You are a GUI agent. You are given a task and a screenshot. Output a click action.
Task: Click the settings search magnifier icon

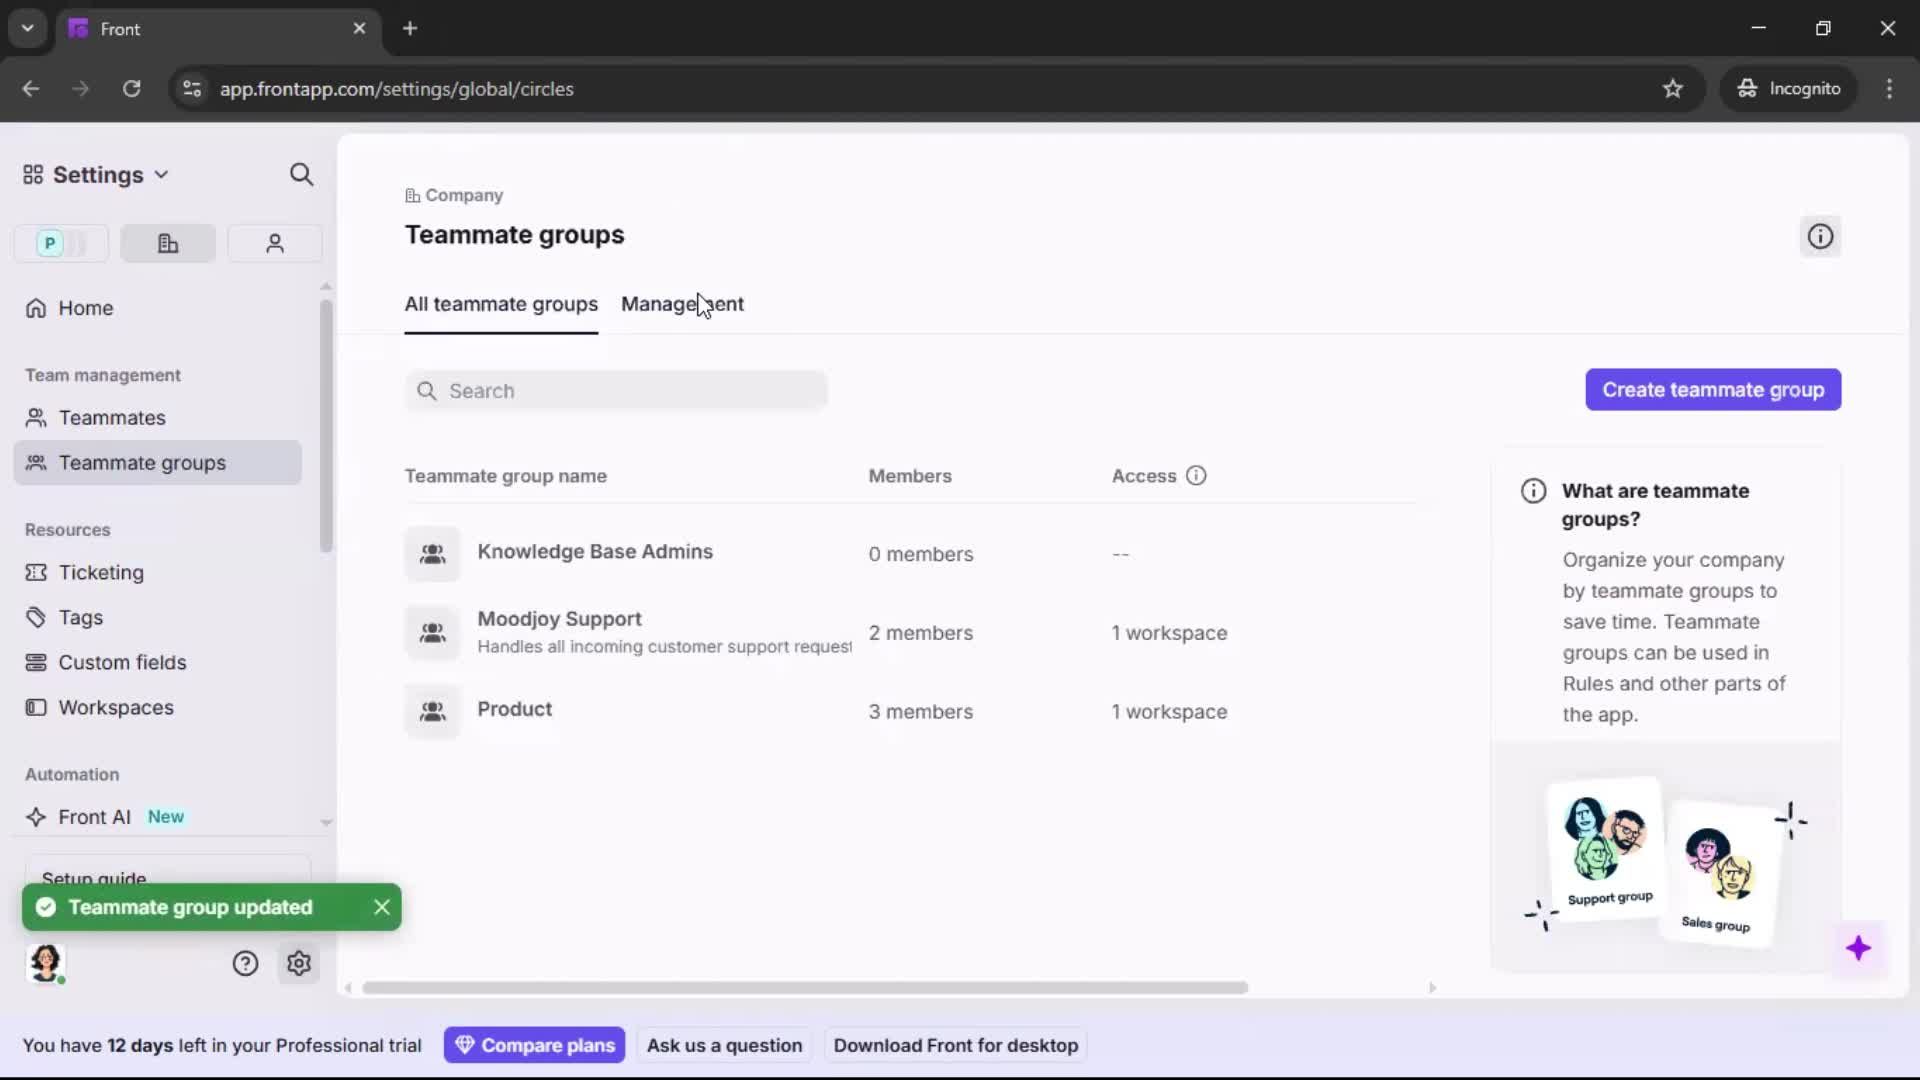pyautogui.click(x=301, y=174)
